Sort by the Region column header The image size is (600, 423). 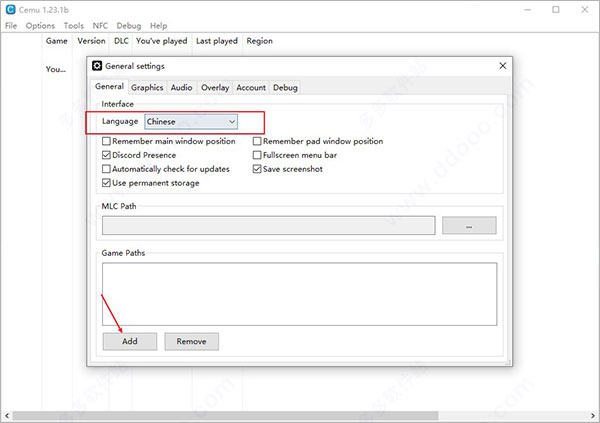pos(259,41)
